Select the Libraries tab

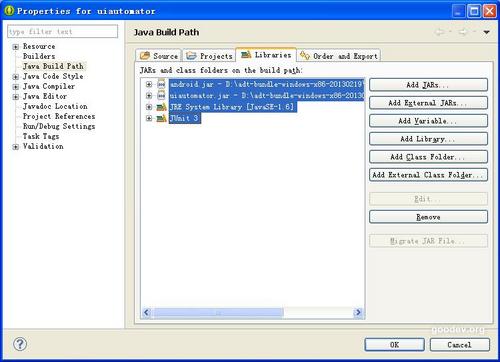point(266,55)
